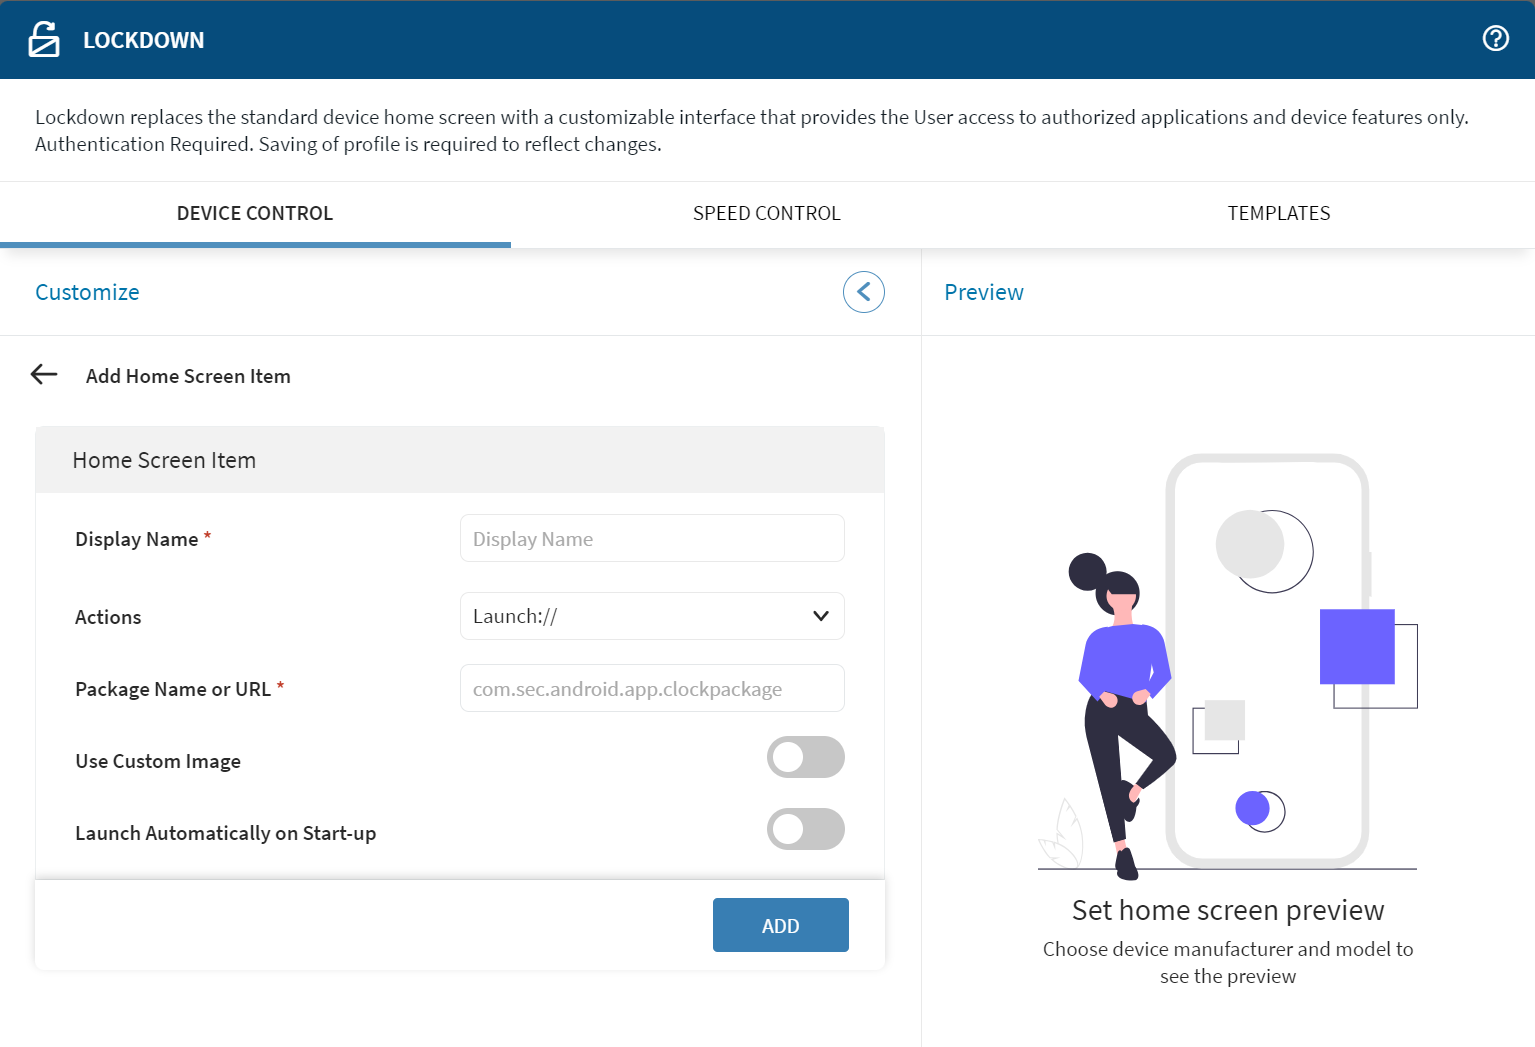Switch to the Speed Control tab
The height and width of the screenshot is (1047, 1535).
point(766,213)
